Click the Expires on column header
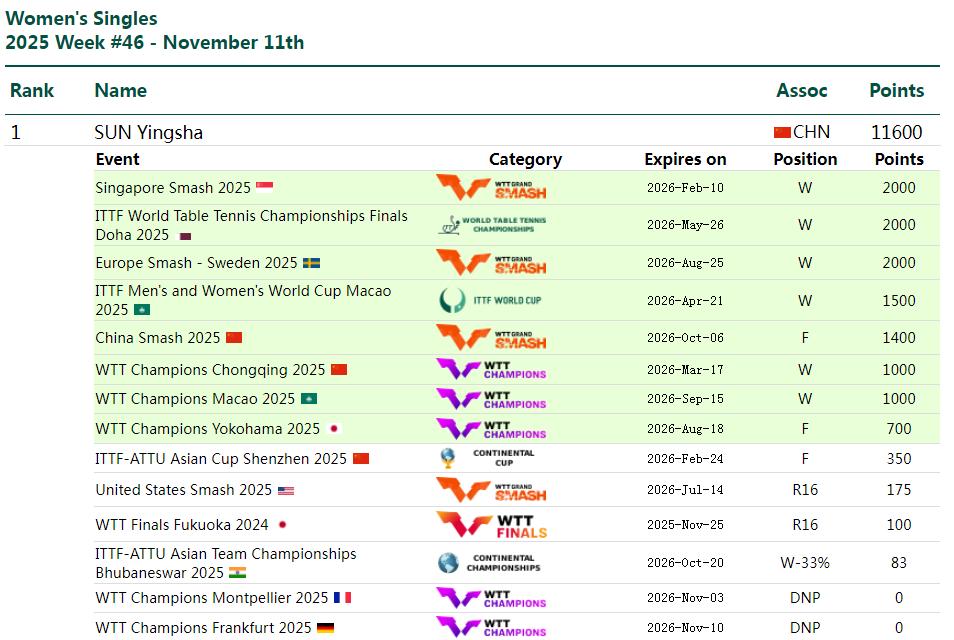 685,159
